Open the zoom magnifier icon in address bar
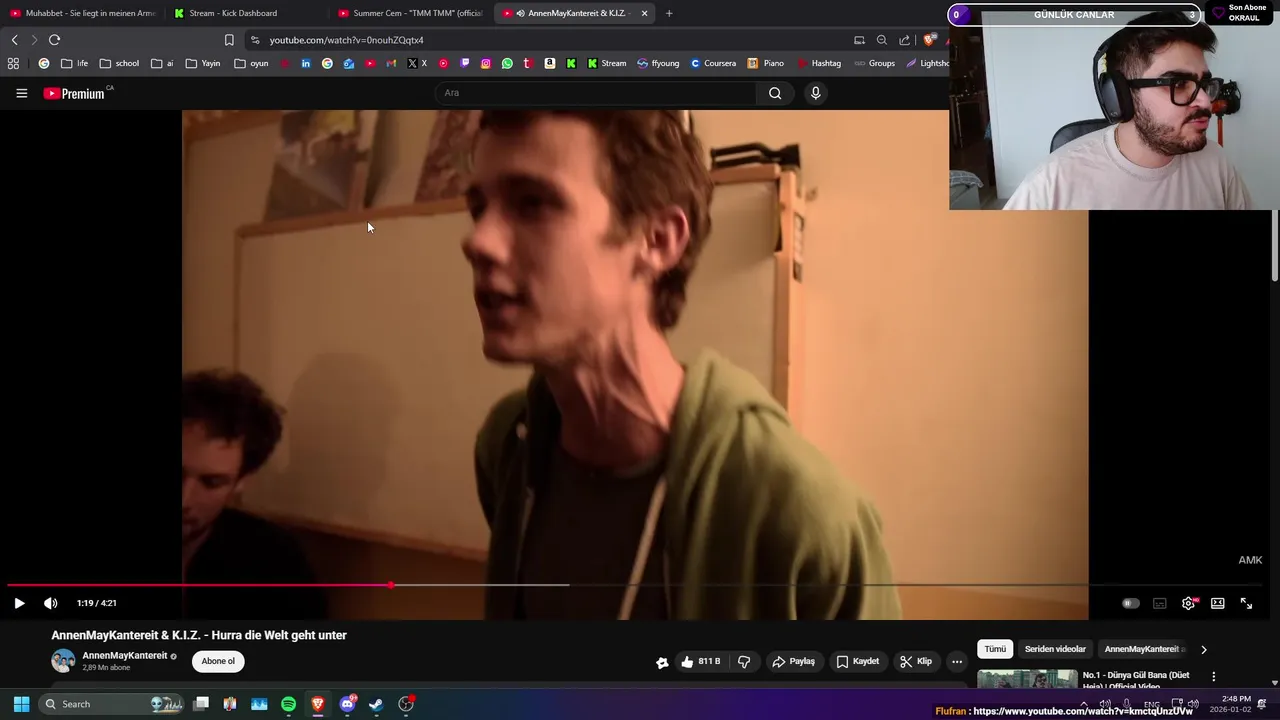This screenshot has height=720, width=1280. pos(882,40)
